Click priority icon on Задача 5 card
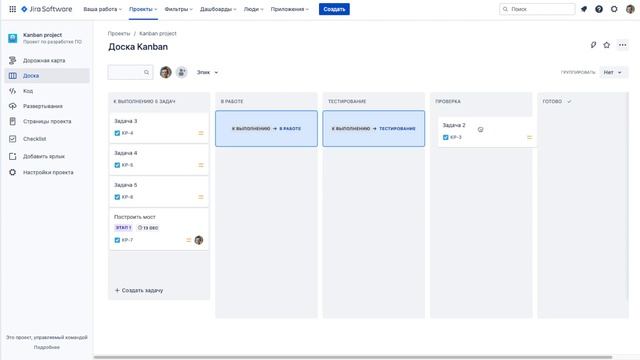Screen dimensions: 640x360 click(201, 197)
